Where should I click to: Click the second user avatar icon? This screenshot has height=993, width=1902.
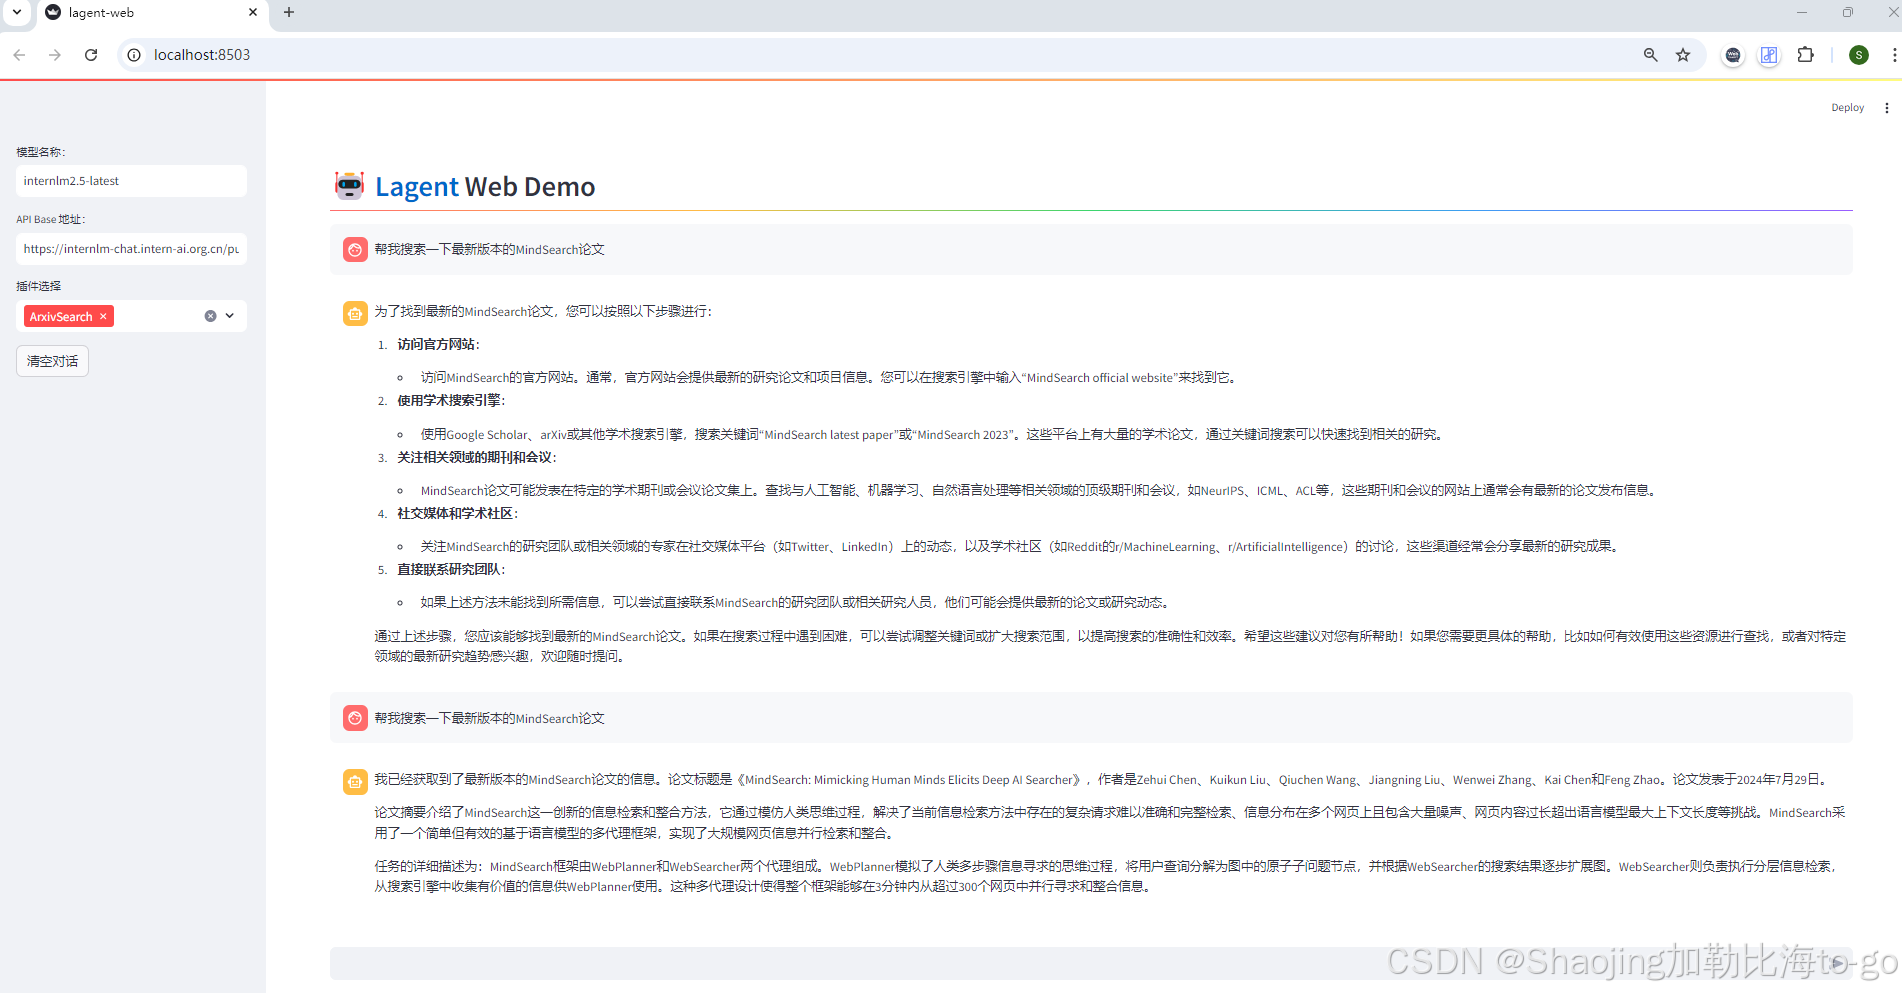coord(355,718)
